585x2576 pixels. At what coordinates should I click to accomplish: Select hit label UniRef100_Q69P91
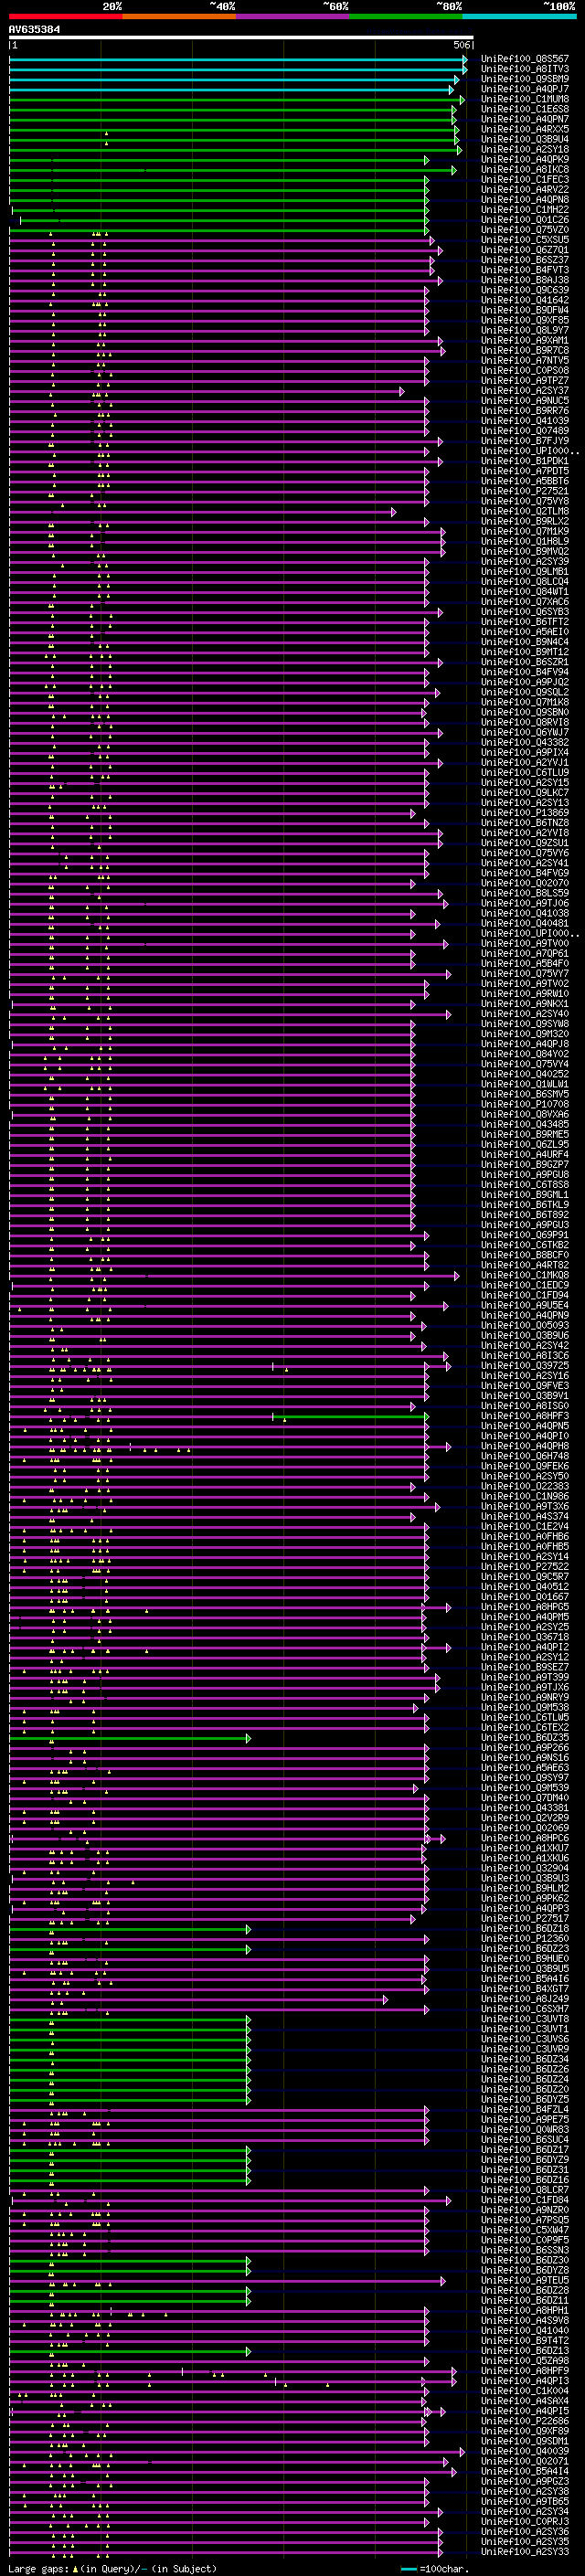tap(524, 1235)
